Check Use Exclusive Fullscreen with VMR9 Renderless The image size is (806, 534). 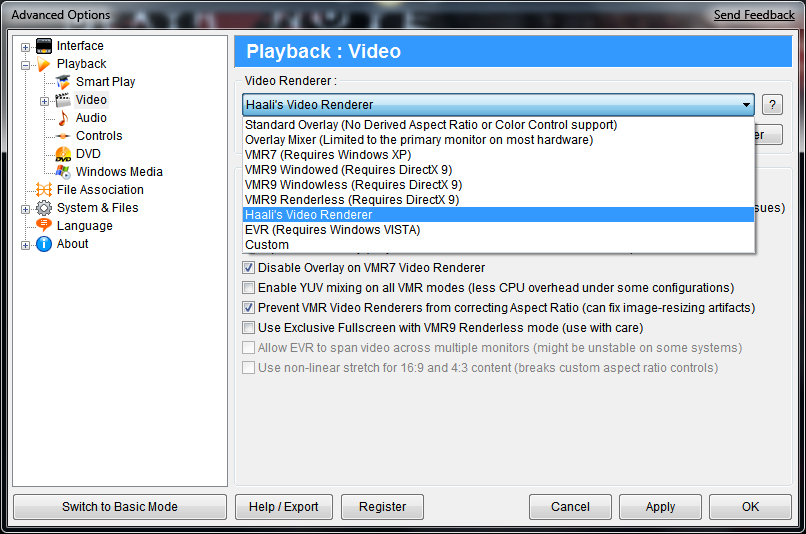248,328
